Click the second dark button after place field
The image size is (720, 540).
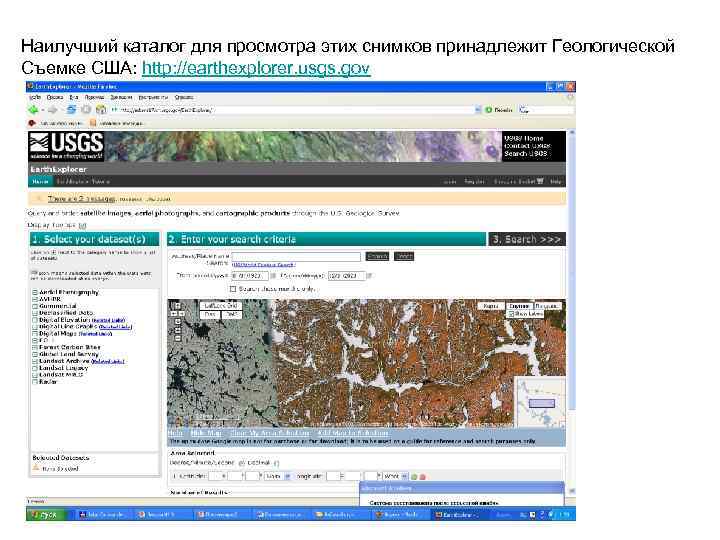tap(404, 256)
